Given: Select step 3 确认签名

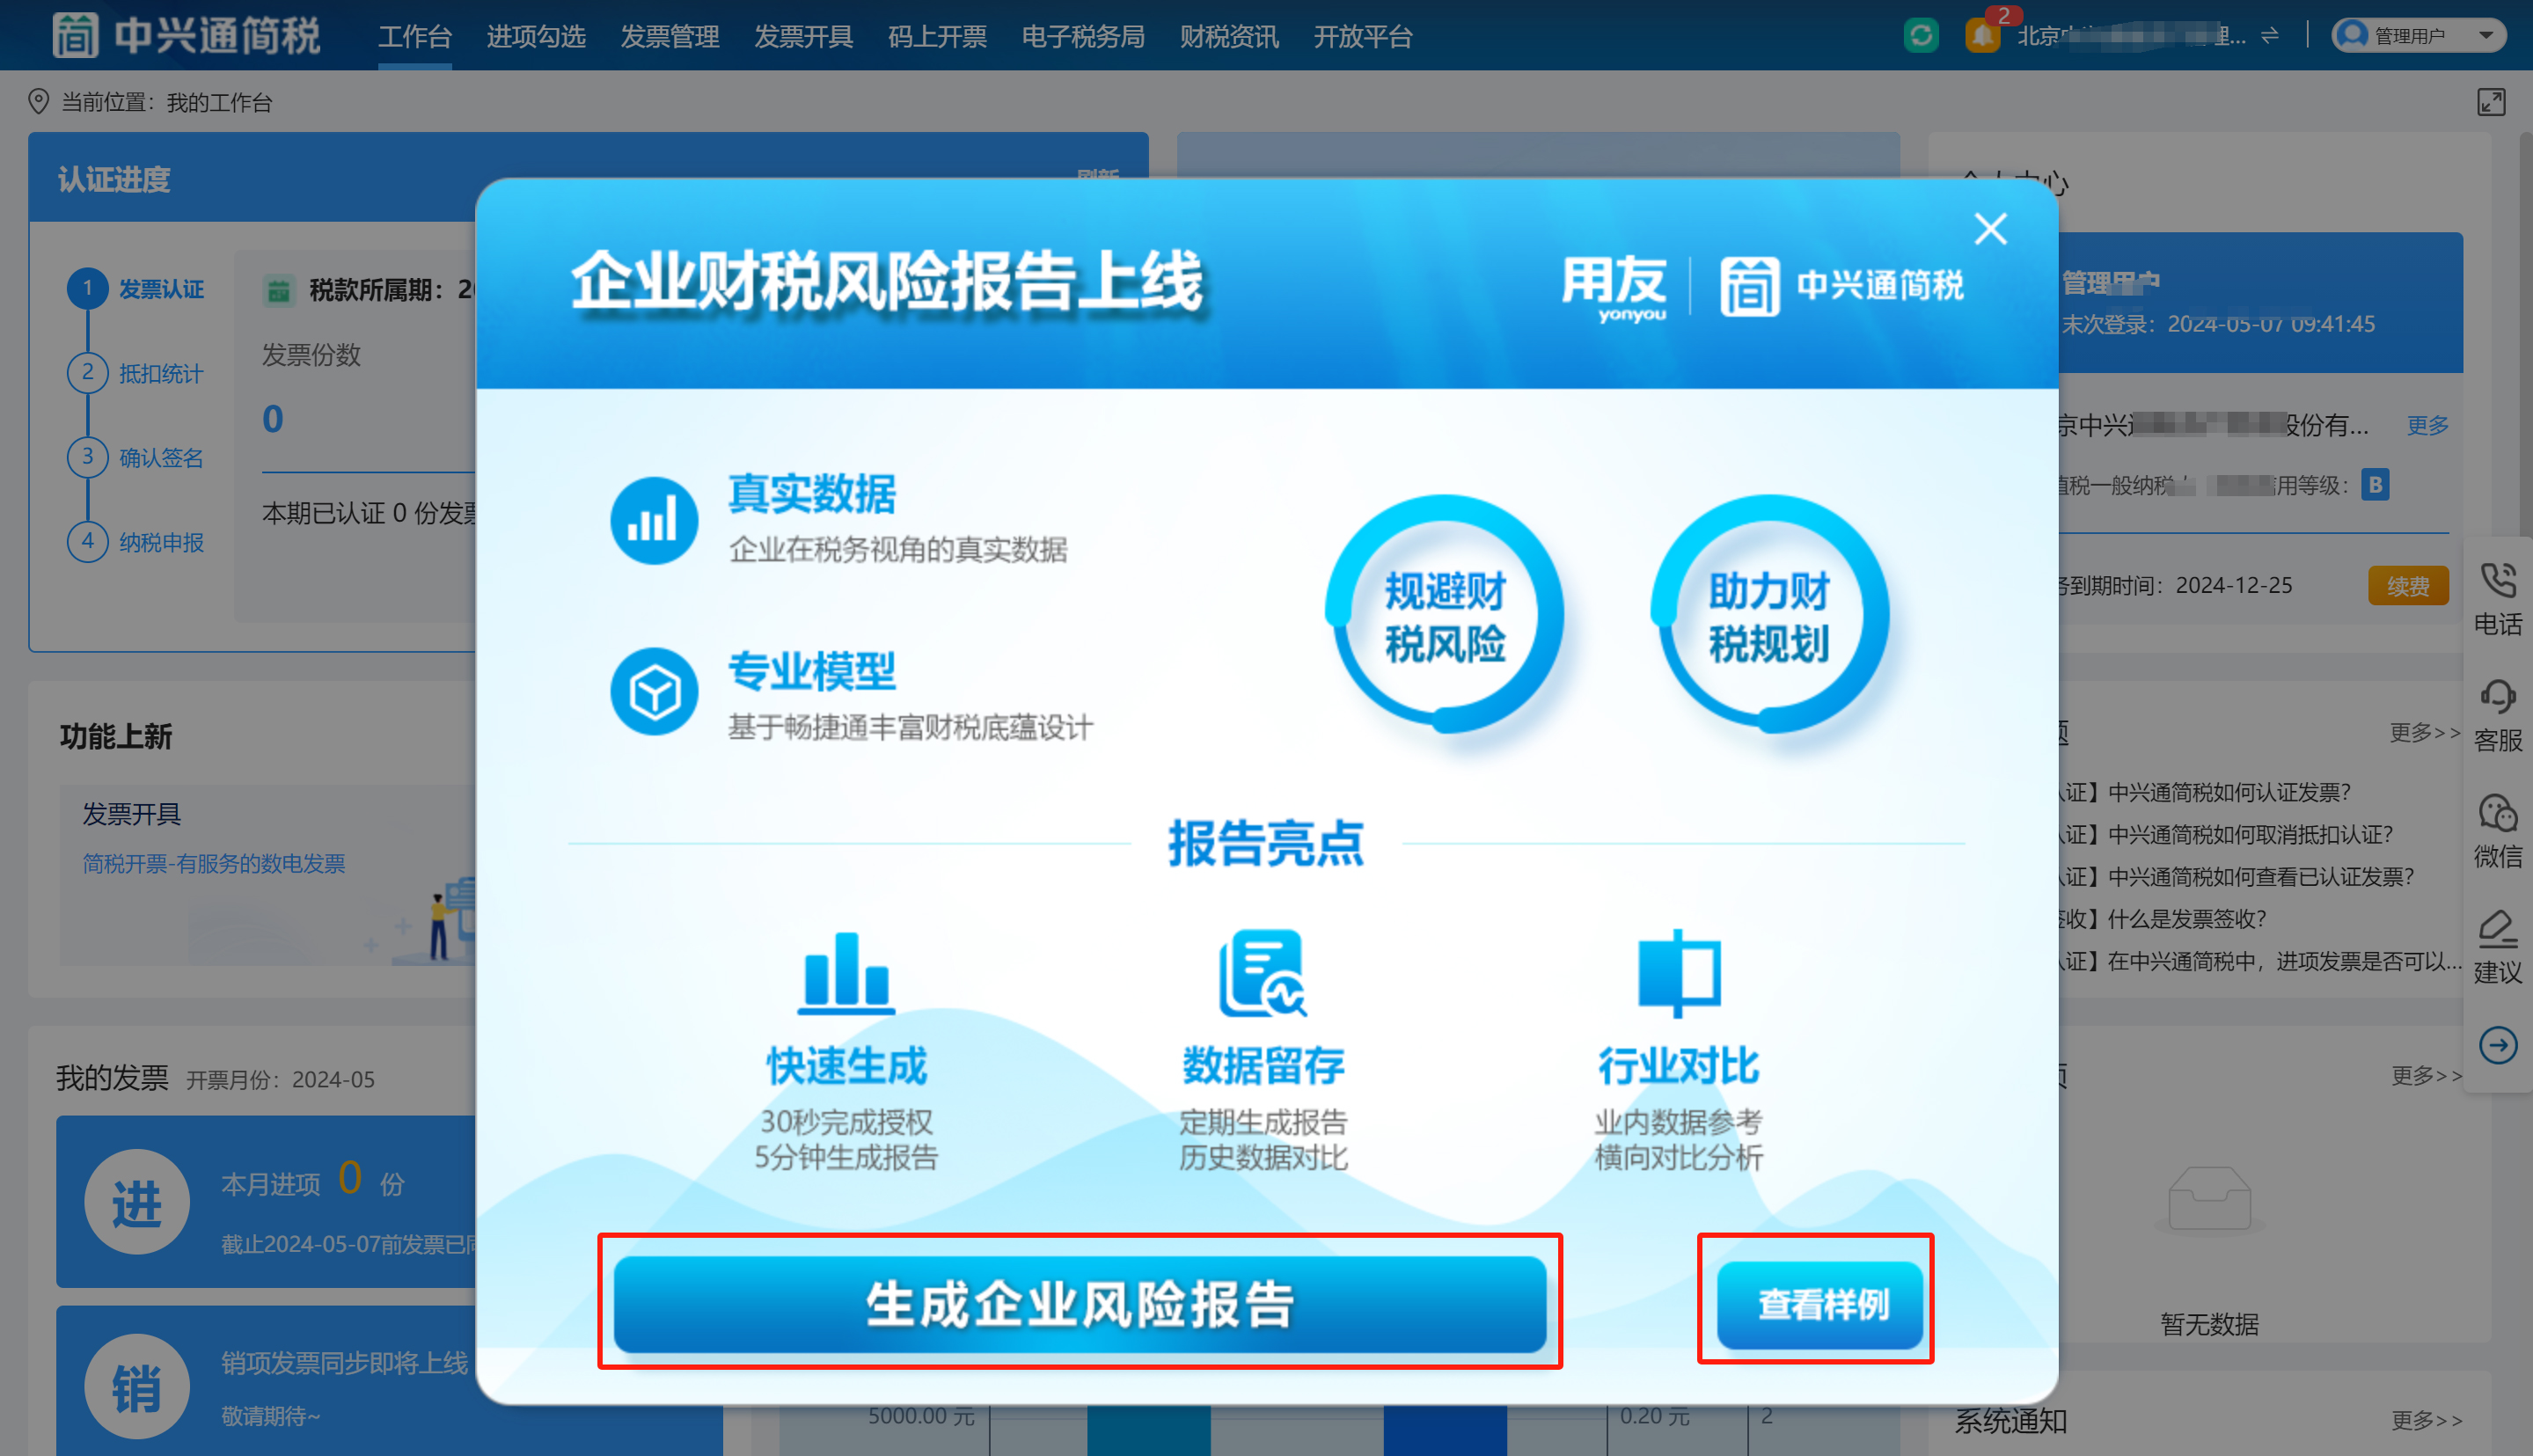Looking at the screenshot, I should [x=137, y=457].
